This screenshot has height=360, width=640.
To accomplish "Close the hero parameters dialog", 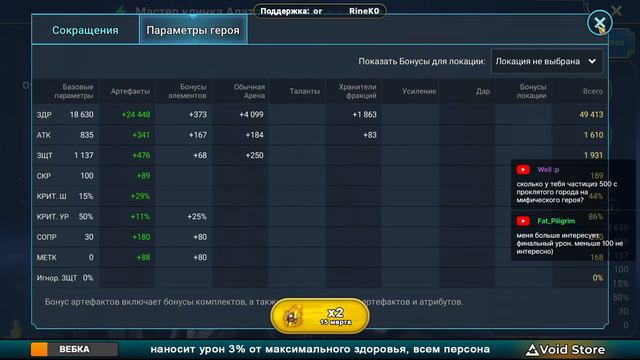I will (x=600, y=23).
